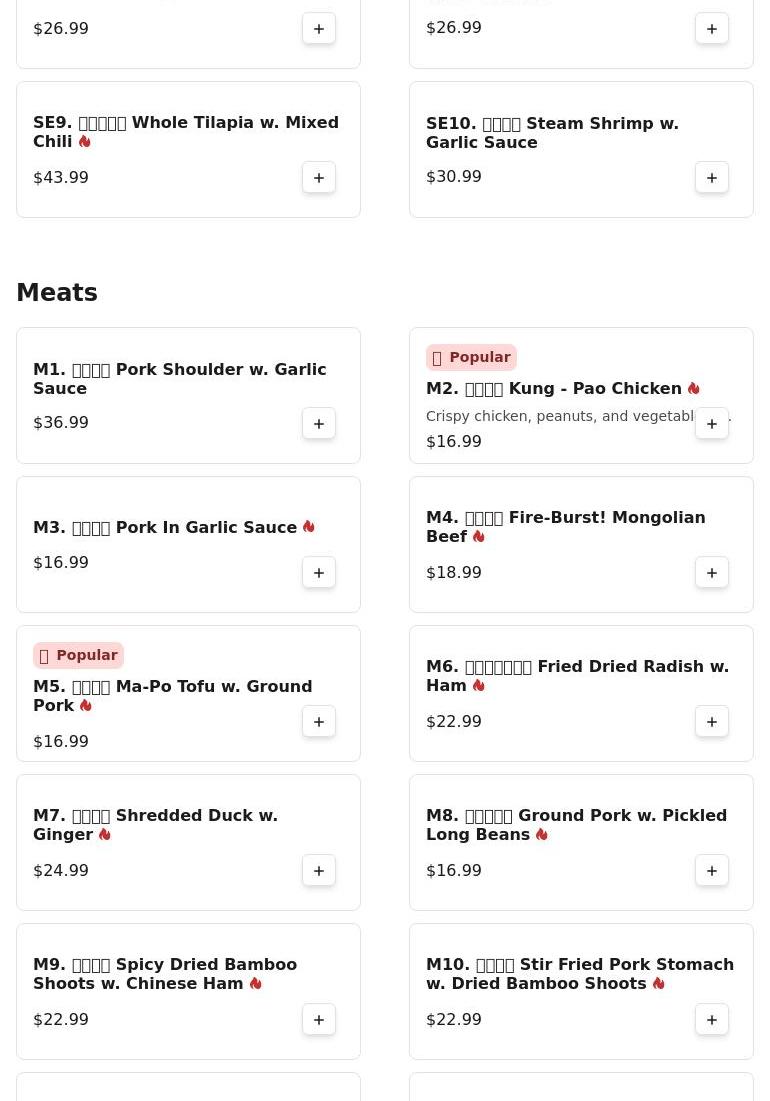The image size is (770, 1101).
Task: Add Ma-Po Tofu w. Ground Pork
Action: click(x=319, y=722)
